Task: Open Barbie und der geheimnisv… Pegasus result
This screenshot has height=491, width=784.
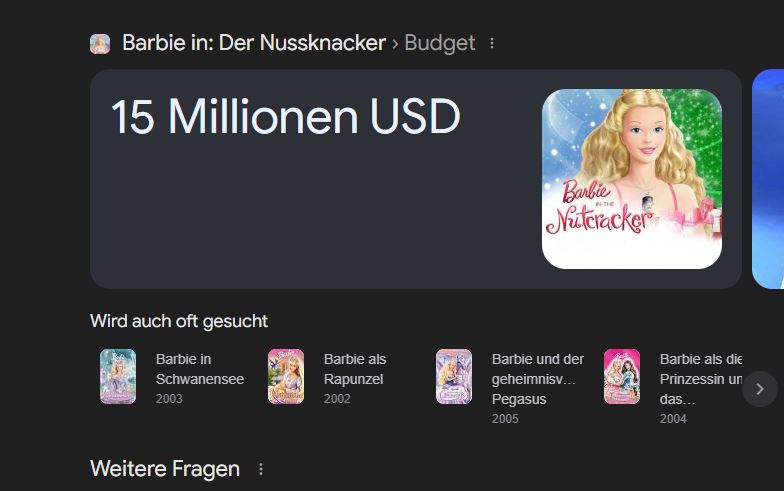Action: pyautogui.click(x=510, y=388)
